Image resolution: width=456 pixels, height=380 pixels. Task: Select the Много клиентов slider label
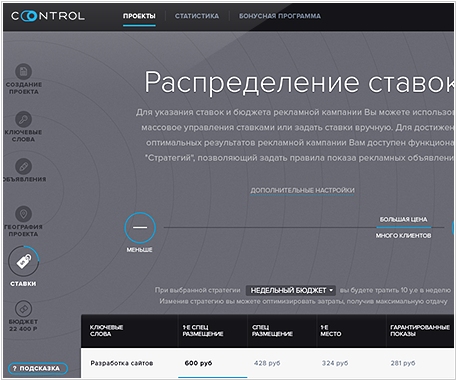click(403, 236)
